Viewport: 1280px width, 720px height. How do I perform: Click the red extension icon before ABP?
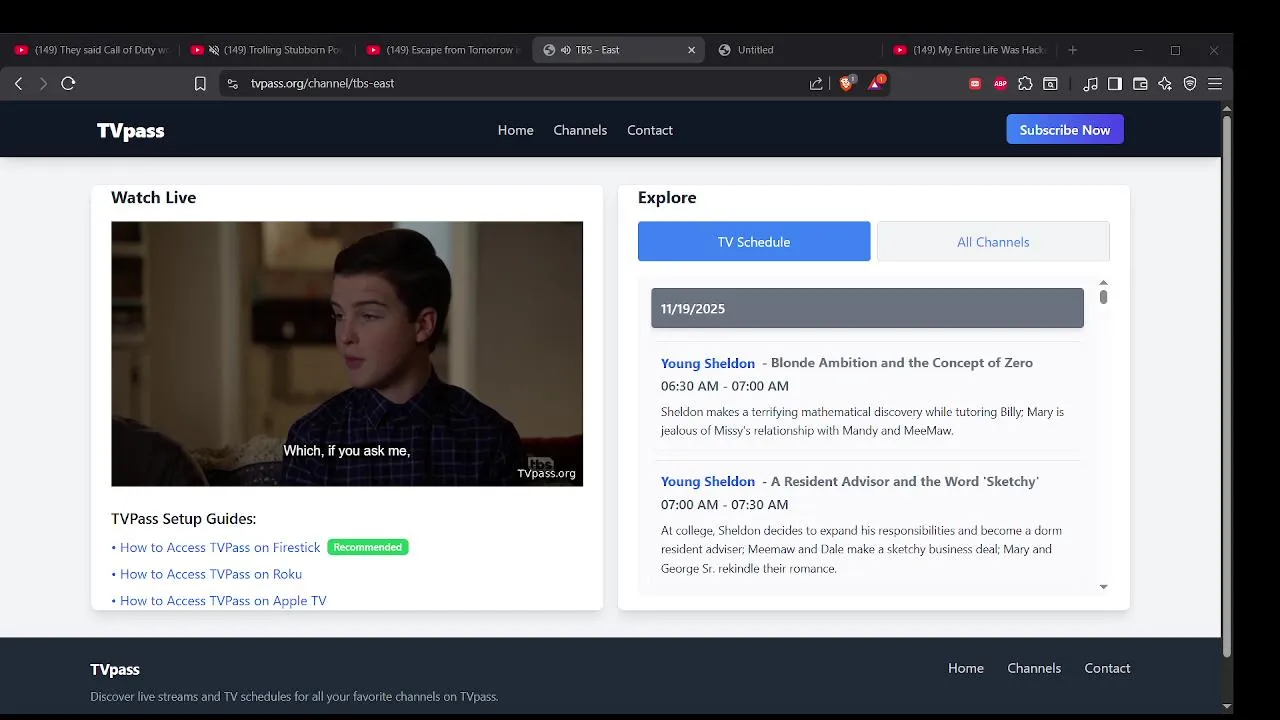point(975,84)
